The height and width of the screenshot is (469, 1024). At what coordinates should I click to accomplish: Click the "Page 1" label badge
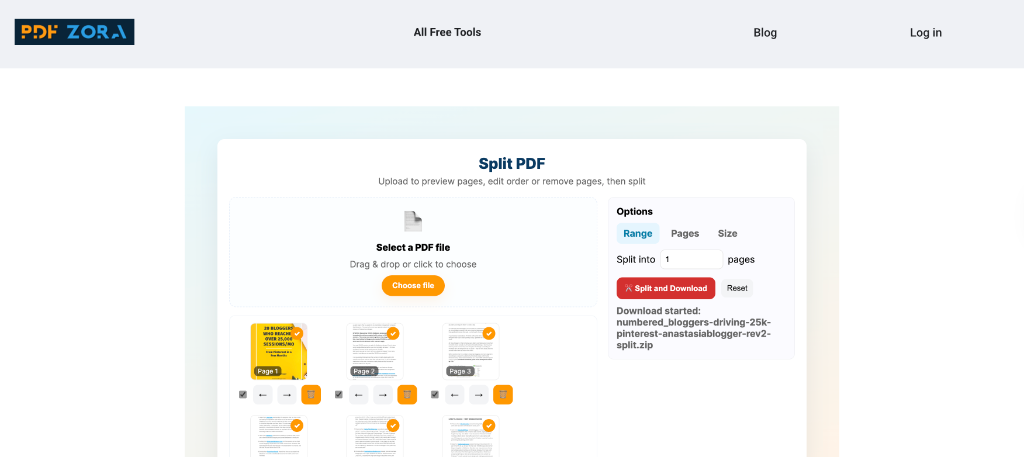point(268,371)
